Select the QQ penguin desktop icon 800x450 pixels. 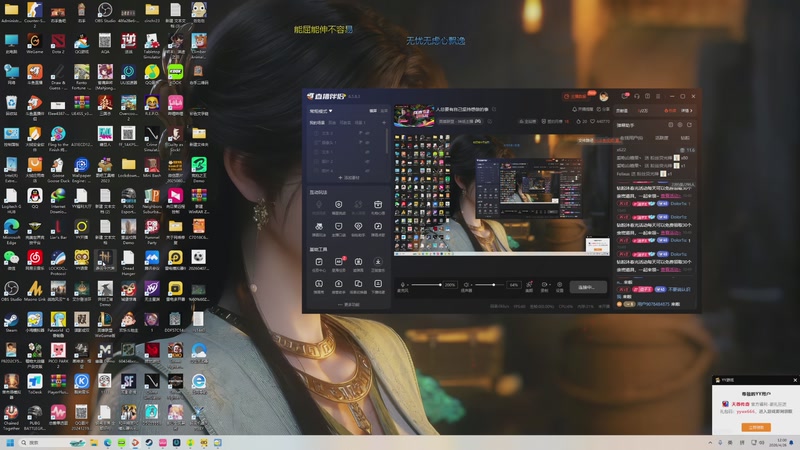pyautogui.click(x=34, y=198)
